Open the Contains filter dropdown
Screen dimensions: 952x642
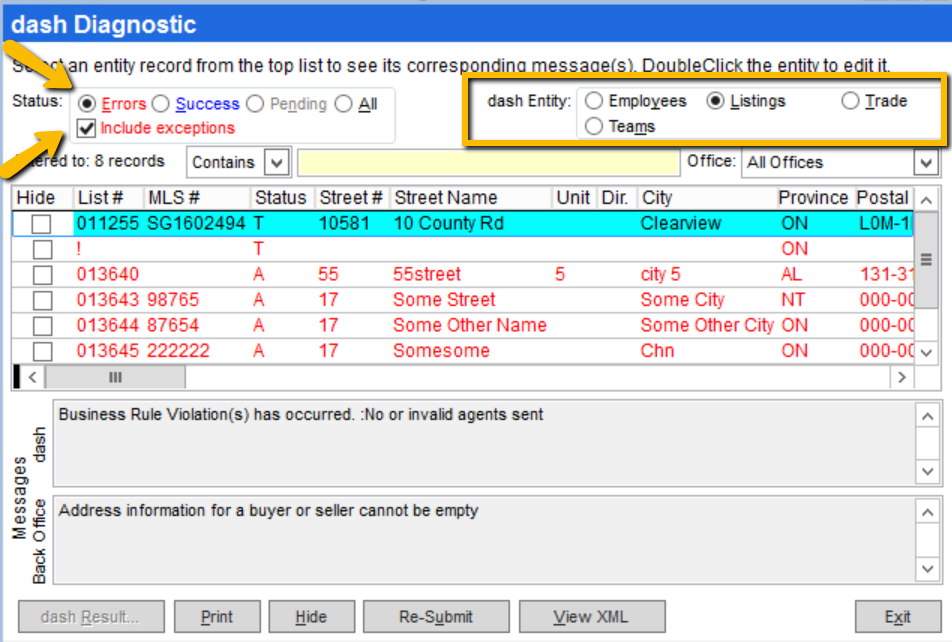pyautogui.click(x=277, y=162)
